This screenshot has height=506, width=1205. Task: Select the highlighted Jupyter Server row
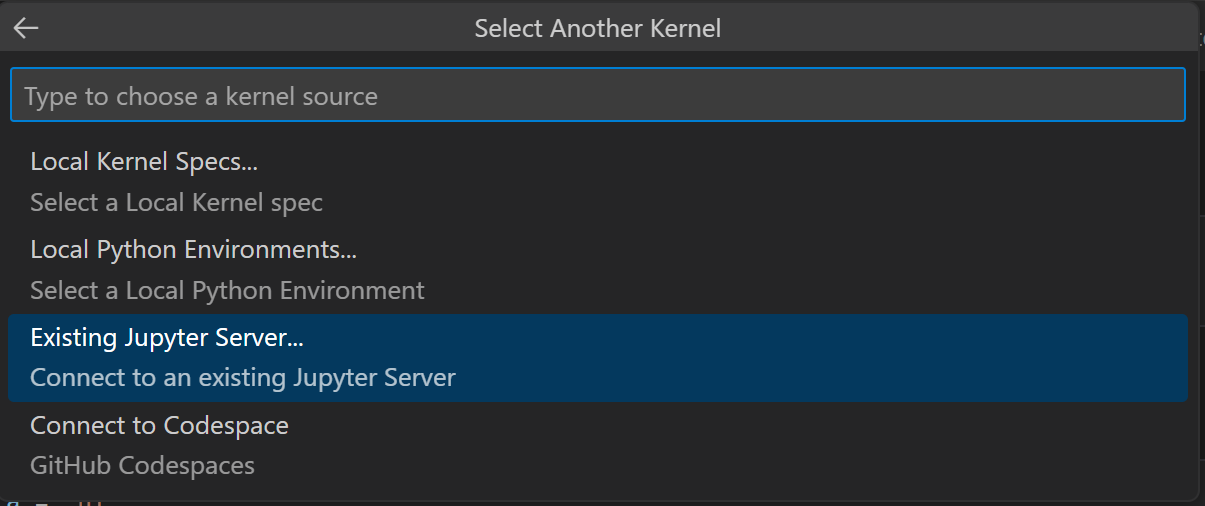(x=597, y=358)
